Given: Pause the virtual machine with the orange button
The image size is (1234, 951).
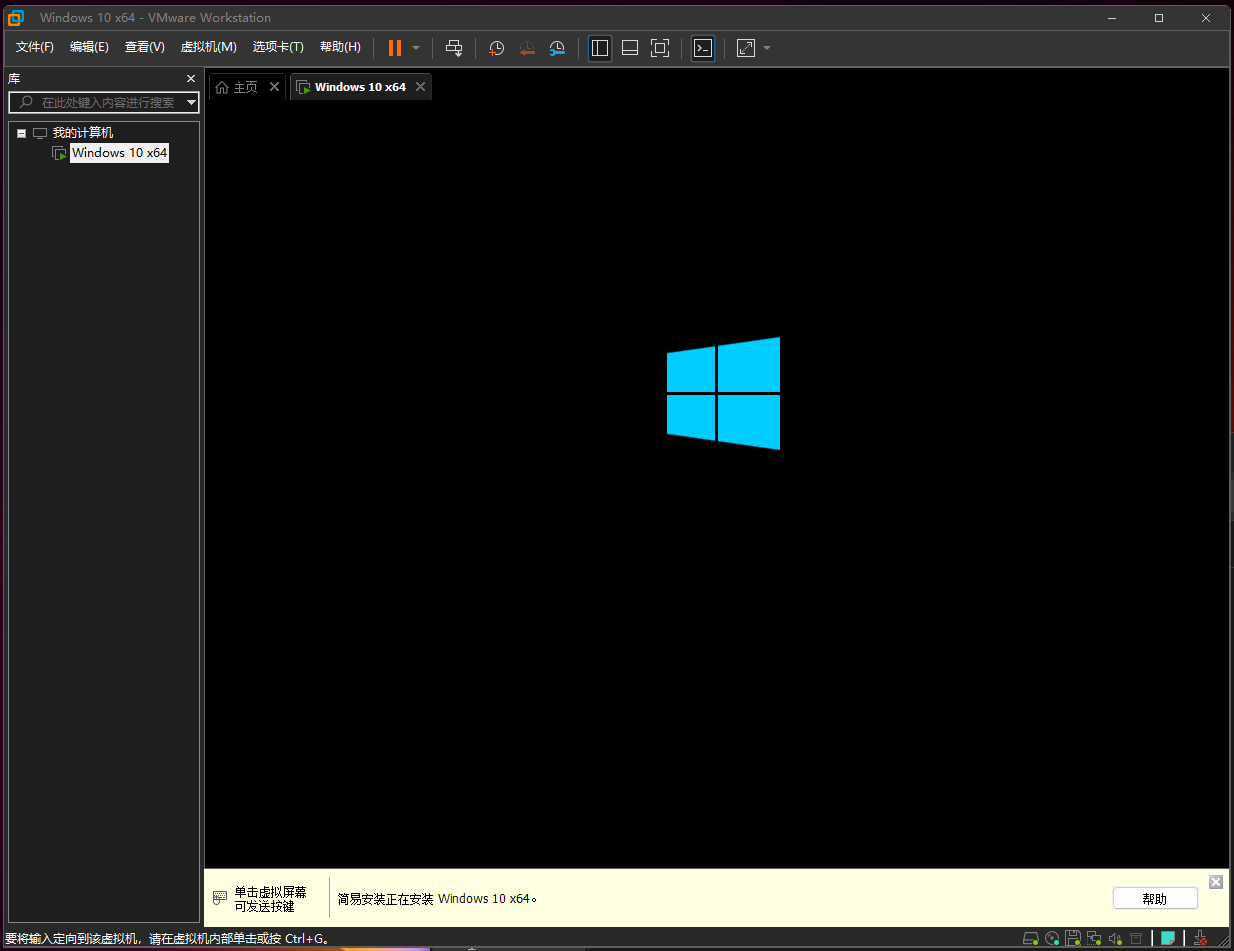Looking at the screenshot, I should point(394,48).
